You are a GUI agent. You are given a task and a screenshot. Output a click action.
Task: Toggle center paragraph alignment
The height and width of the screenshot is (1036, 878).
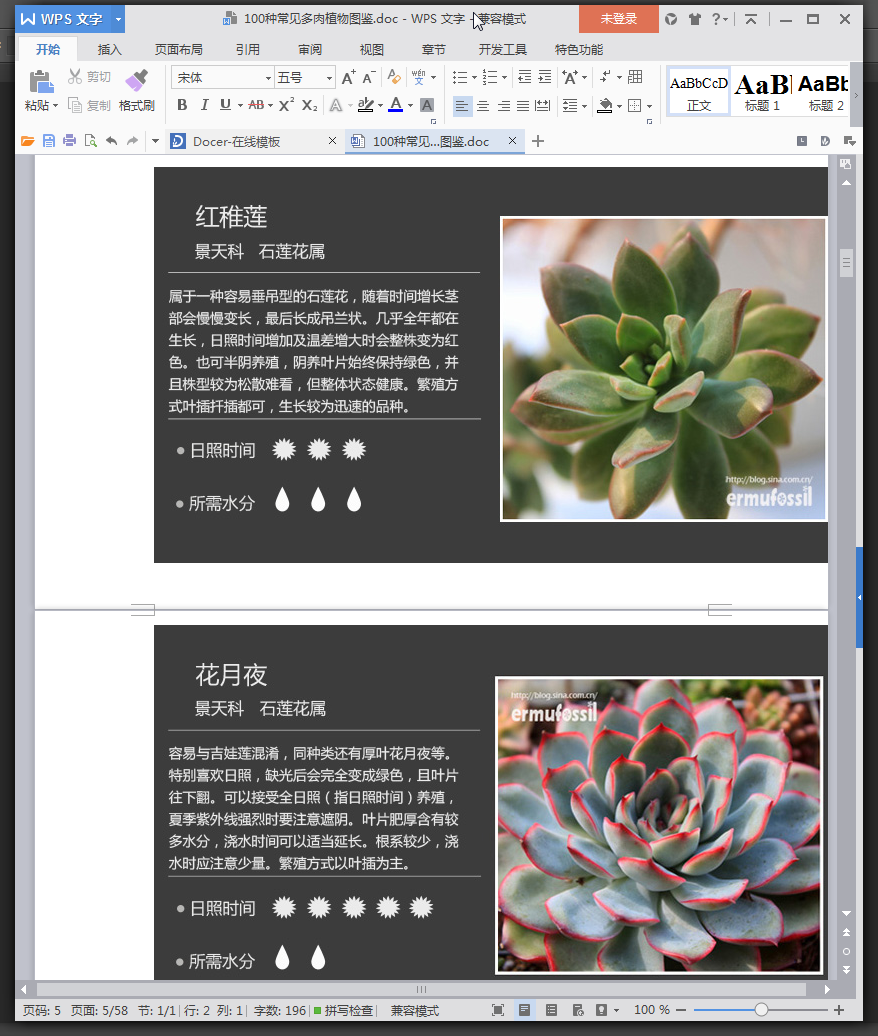pos(483,106)
